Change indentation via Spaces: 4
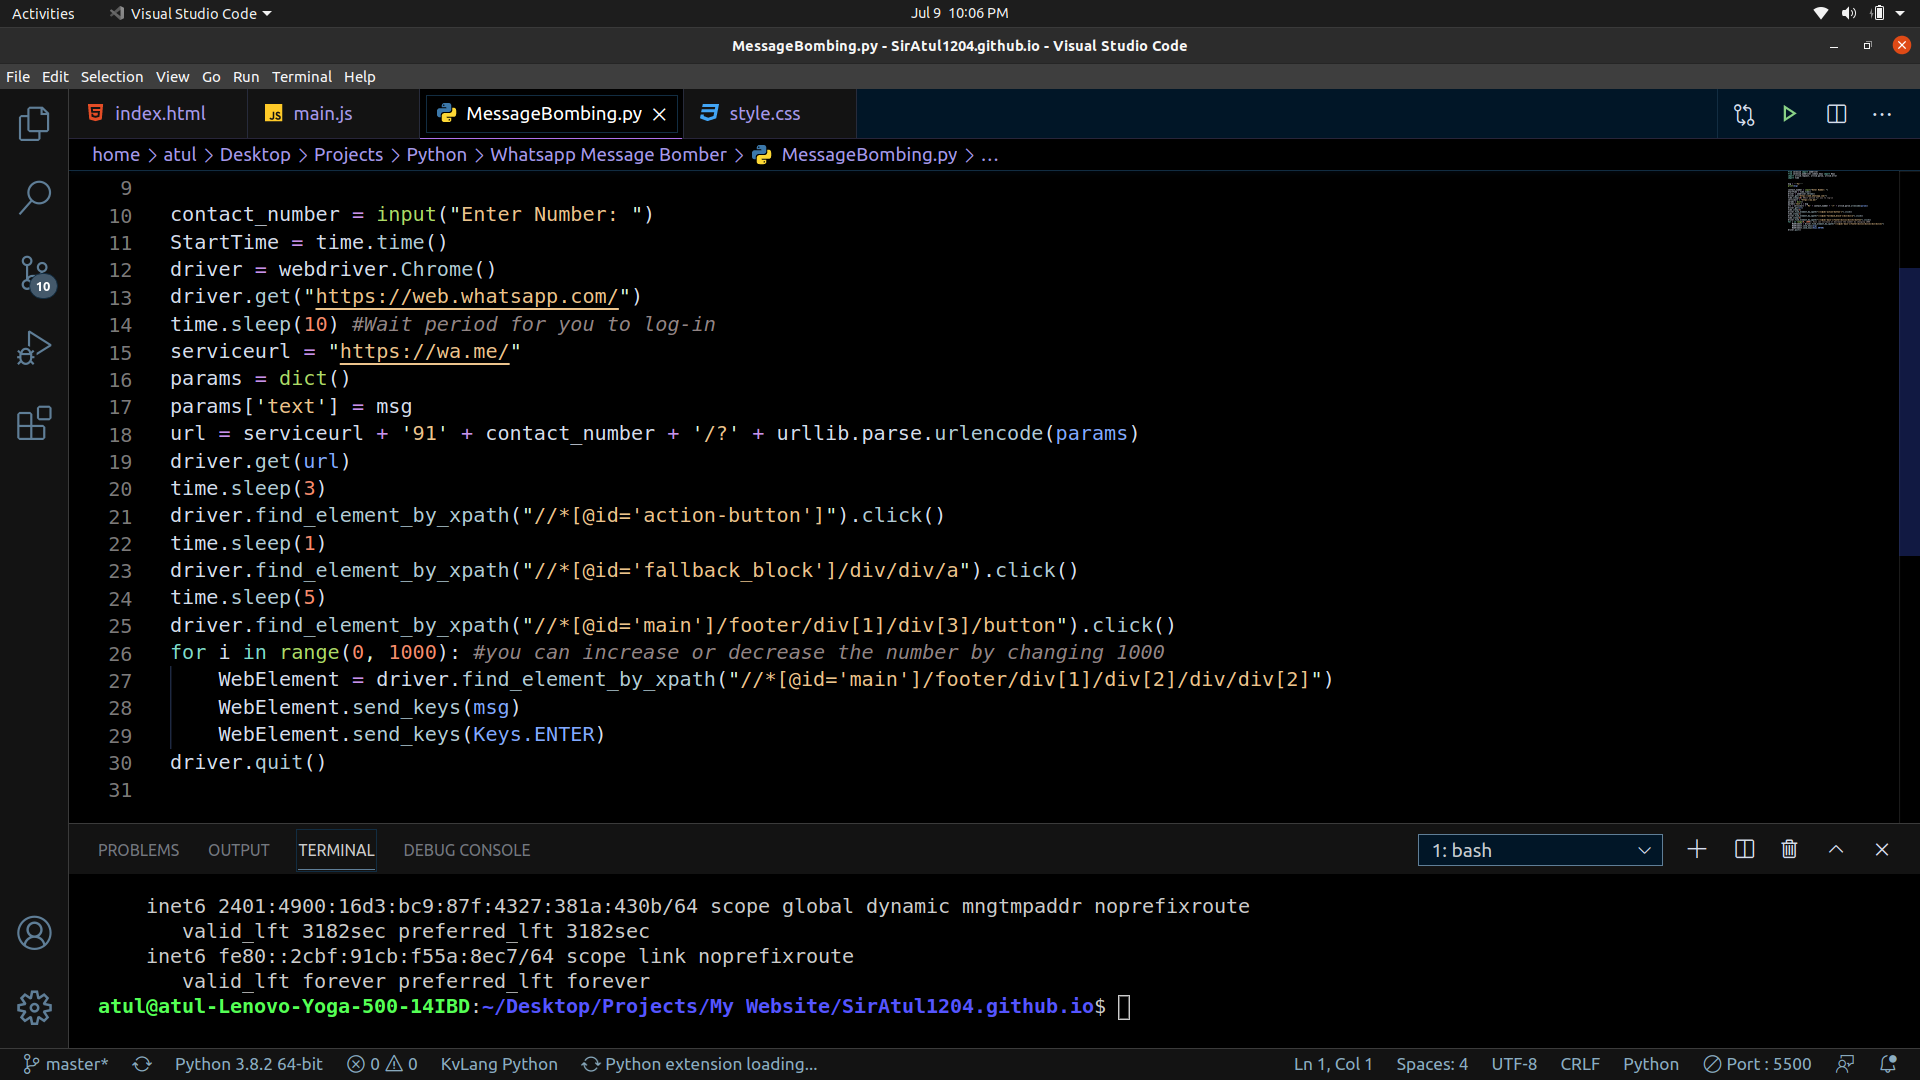 (x=1432, y=1064)
